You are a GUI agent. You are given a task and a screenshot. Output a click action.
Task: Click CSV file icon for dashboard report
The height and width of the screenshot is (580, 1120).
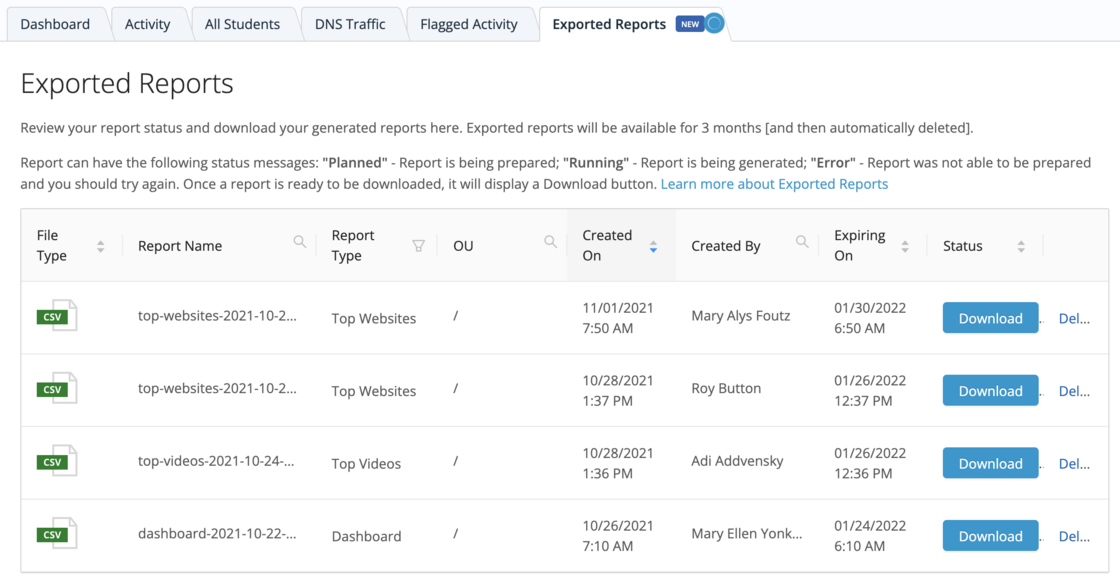[x=56, y=535]
